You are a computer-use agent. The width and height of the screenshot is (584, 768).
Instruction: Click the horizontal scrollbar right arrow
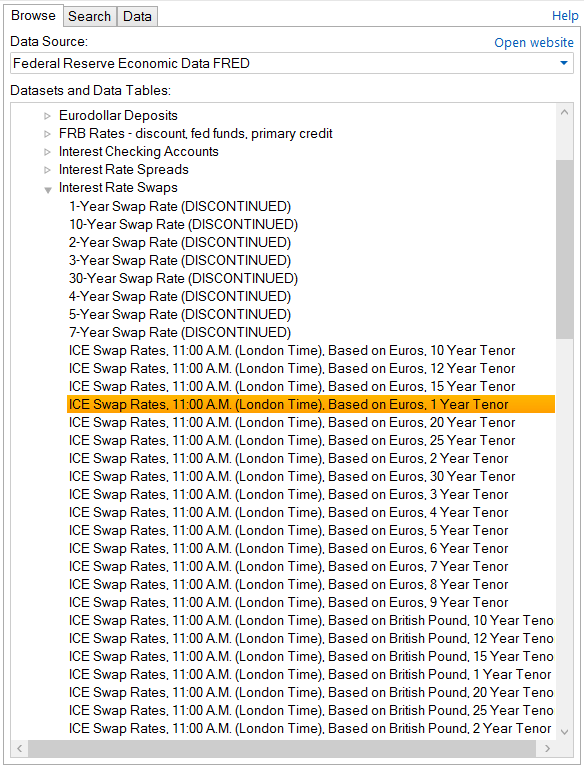(547, 748)
